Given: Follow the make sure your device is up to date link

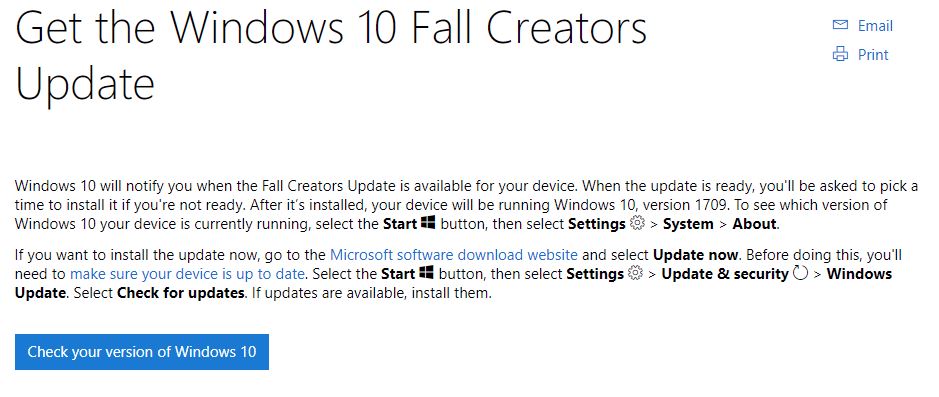Looking at the screenshot, I should tap(187, 274).
